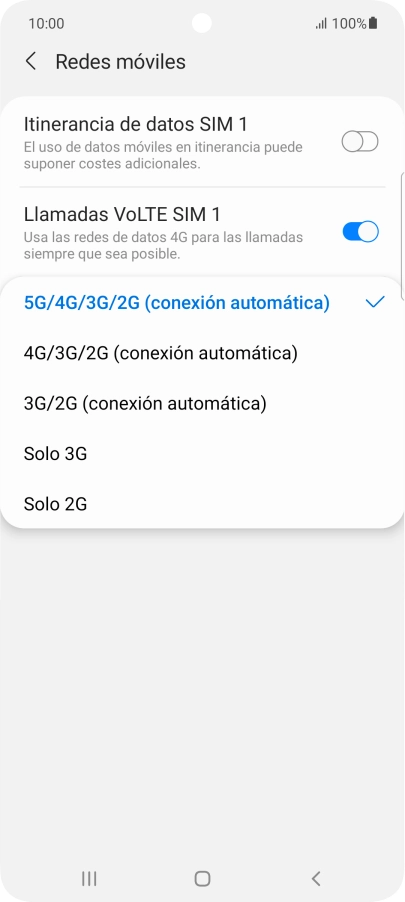Open the Itinerancia de datos SIM 1 text
405x902 pixels.
136,124
